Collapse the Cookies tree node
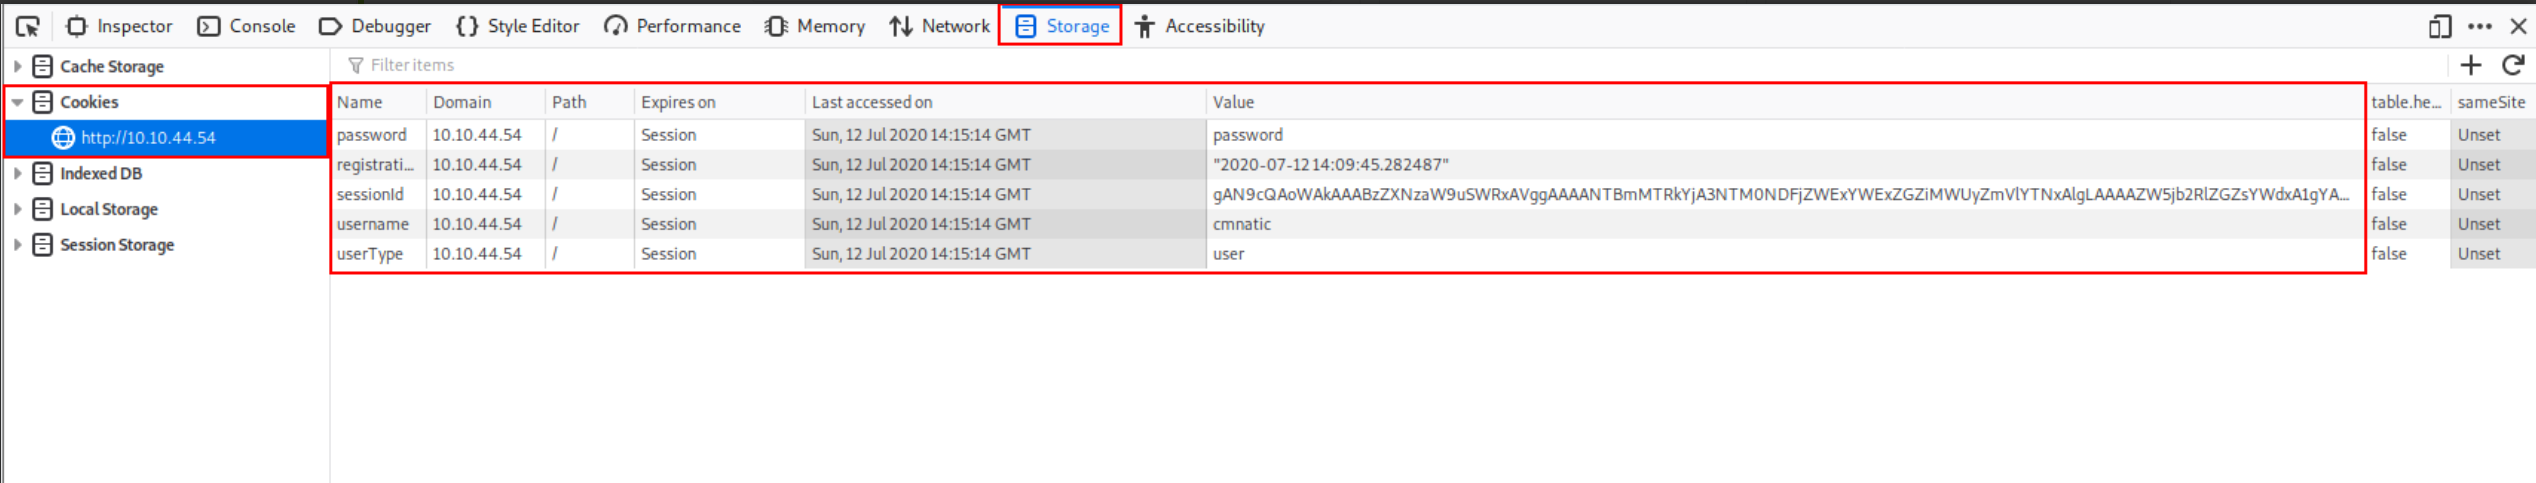Viewport: 2536px width, 483px height. pos(17,103)
